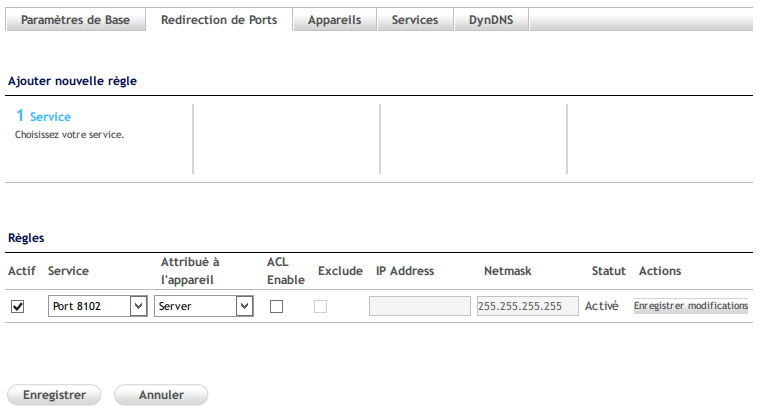Viewport: 759px width, 418px height.
Task: Cancel changes with the Annuler button
Action: pos(161,395)
